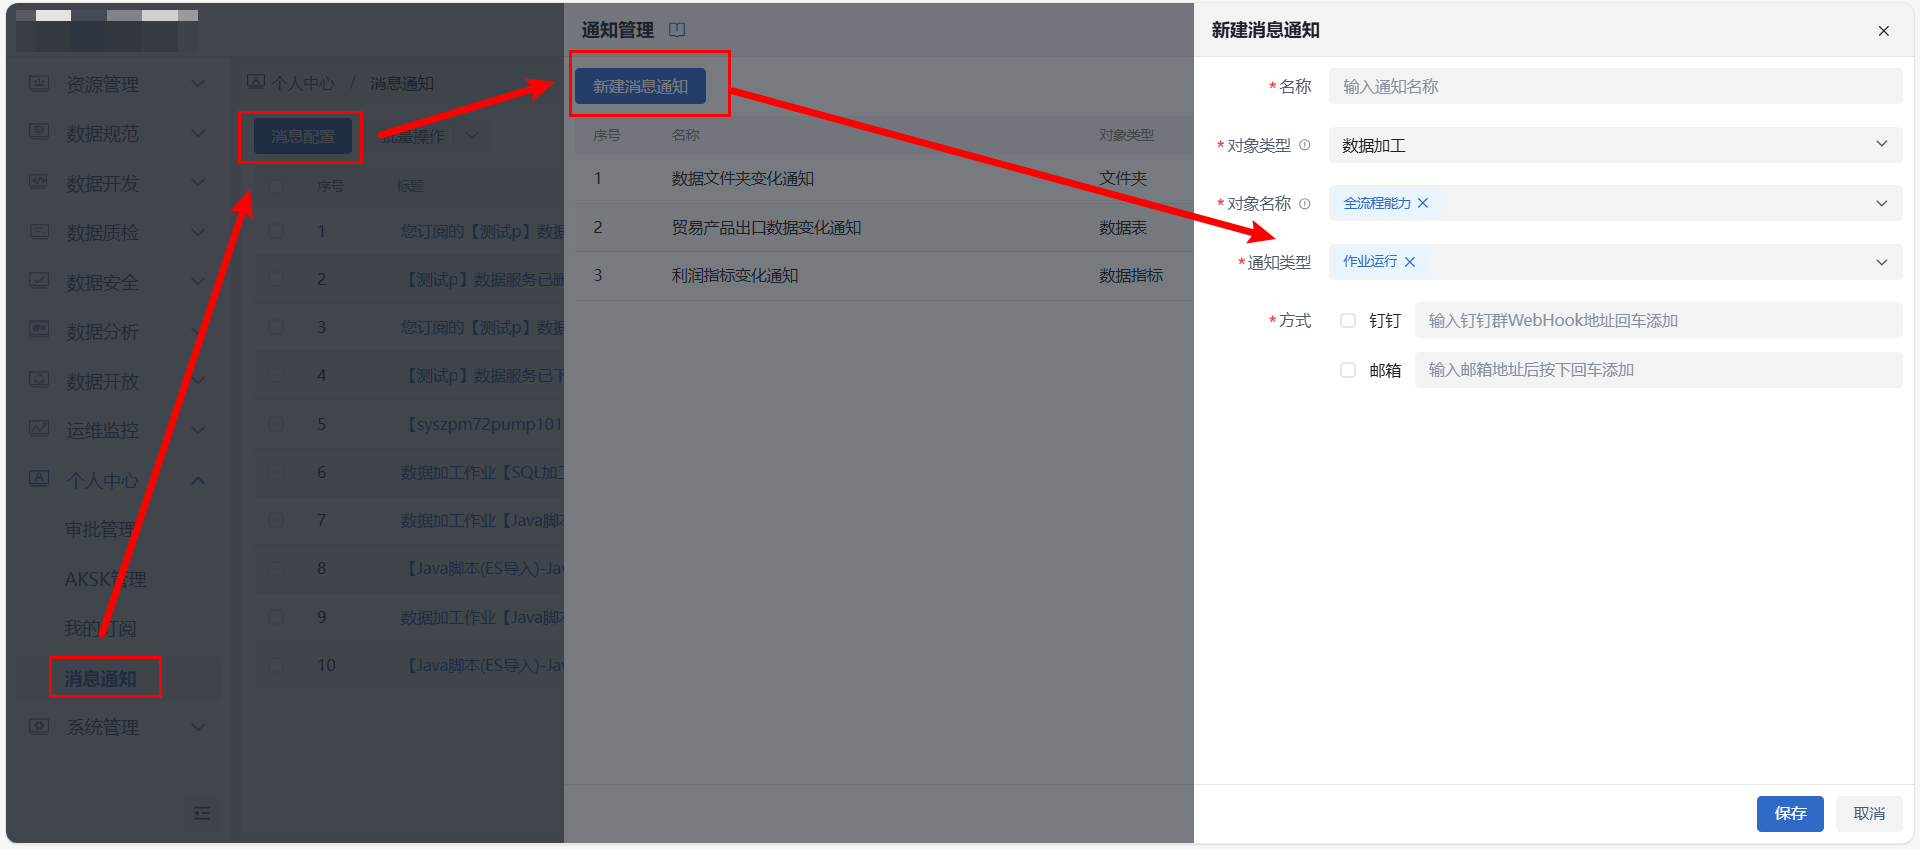Click the 运维监控 sidebar icon
Viewport: 1920px width, 849px height.
39,430
